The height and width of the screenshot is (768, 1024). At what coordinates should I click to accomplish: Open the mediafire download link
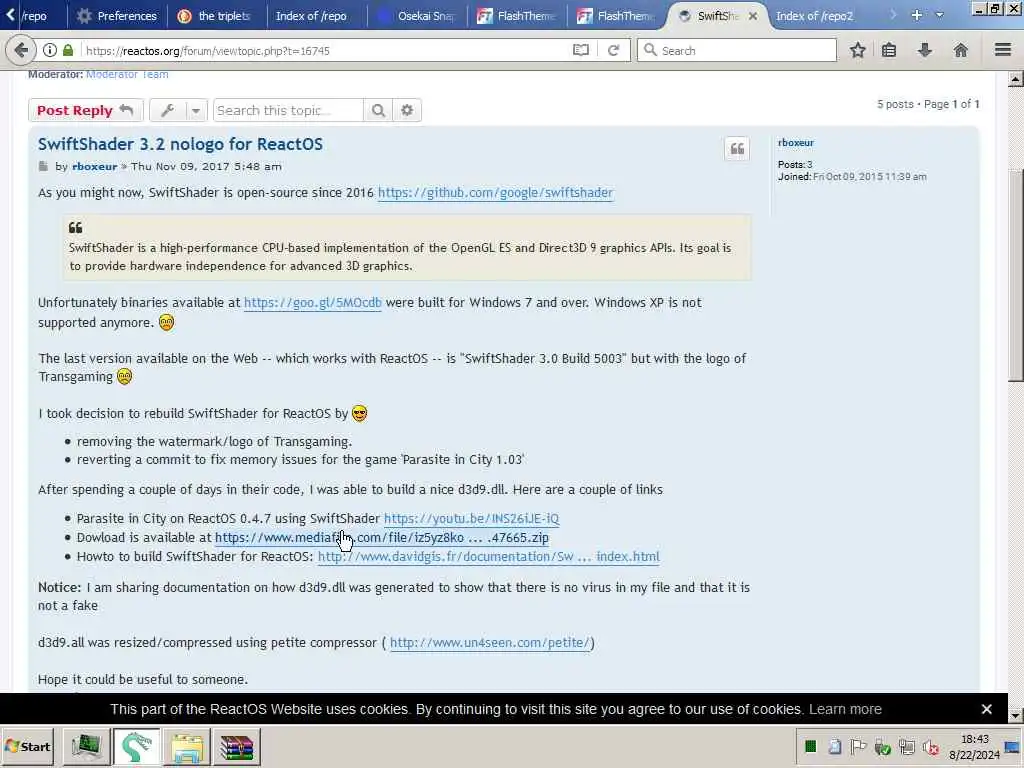[381, 537]
